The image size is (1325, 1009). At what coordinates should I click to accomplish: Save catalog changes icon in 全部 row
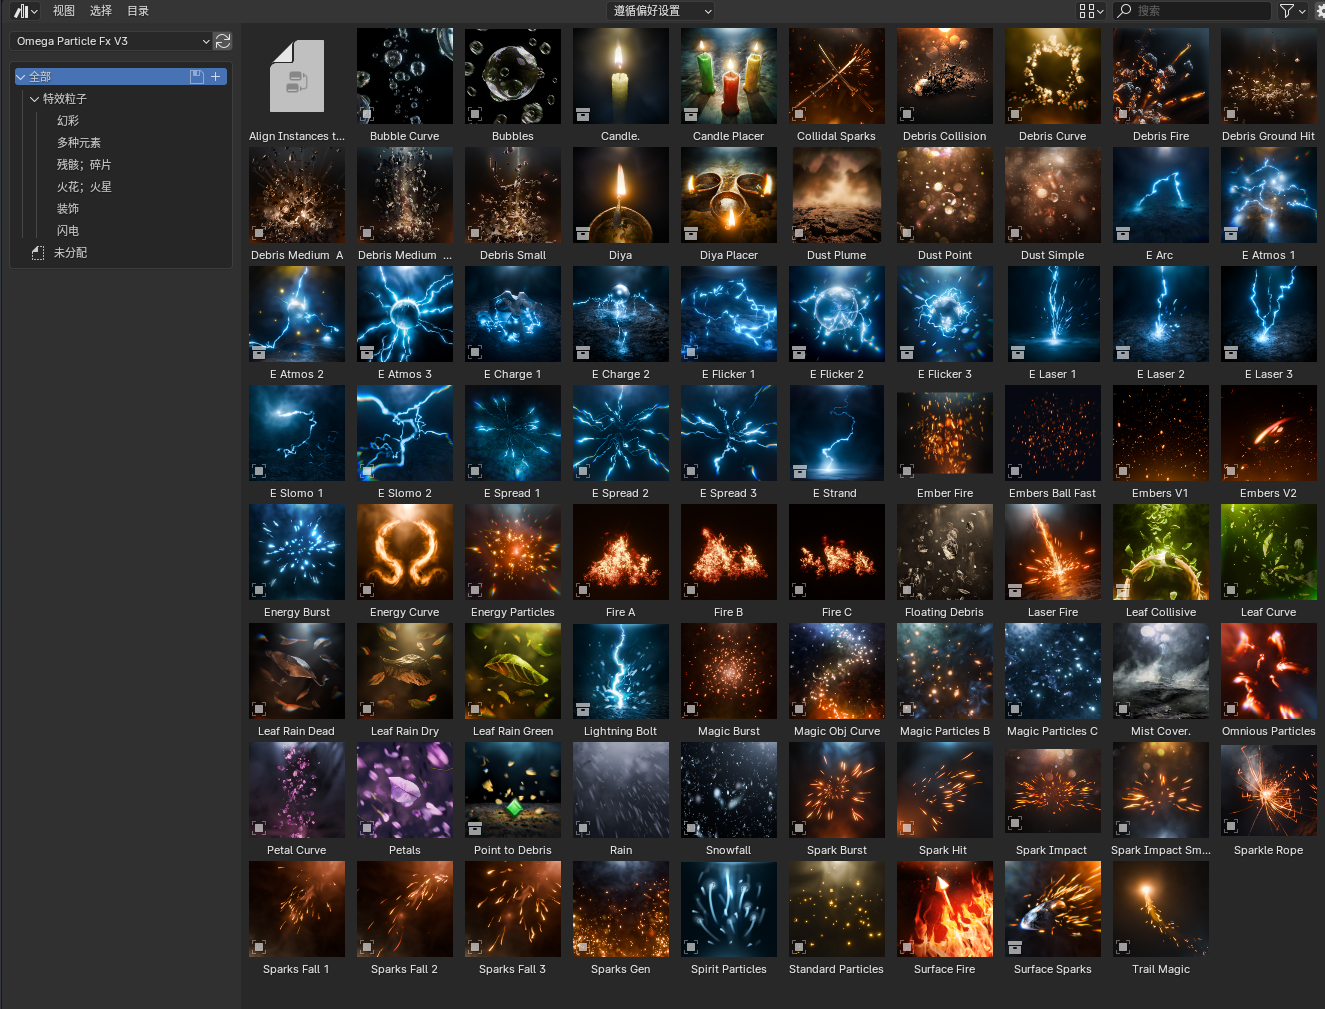[197, 77]
